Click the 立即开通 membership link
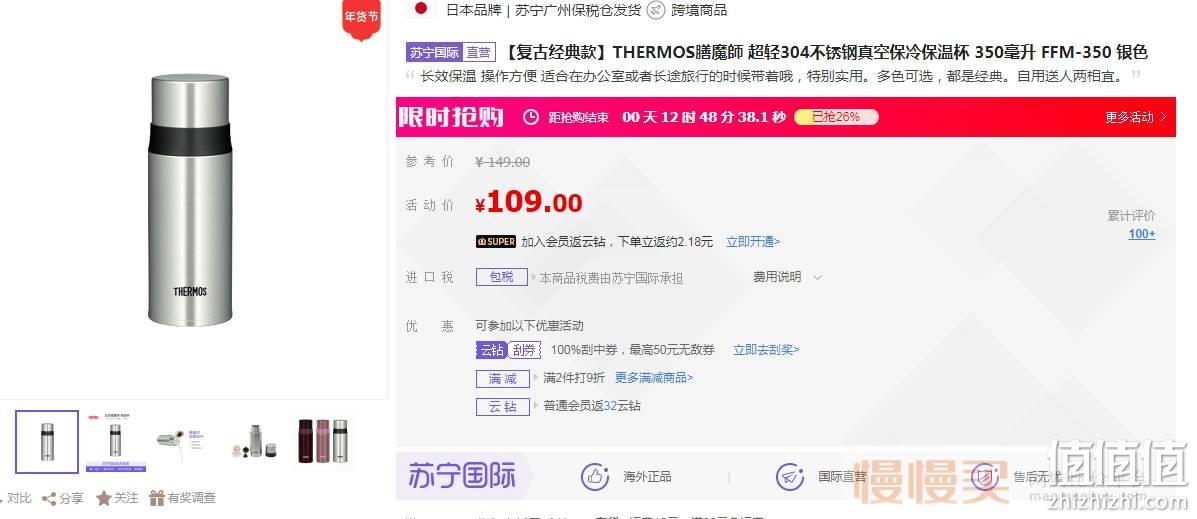Screen dimensions: 1197x519 [753, 242]
